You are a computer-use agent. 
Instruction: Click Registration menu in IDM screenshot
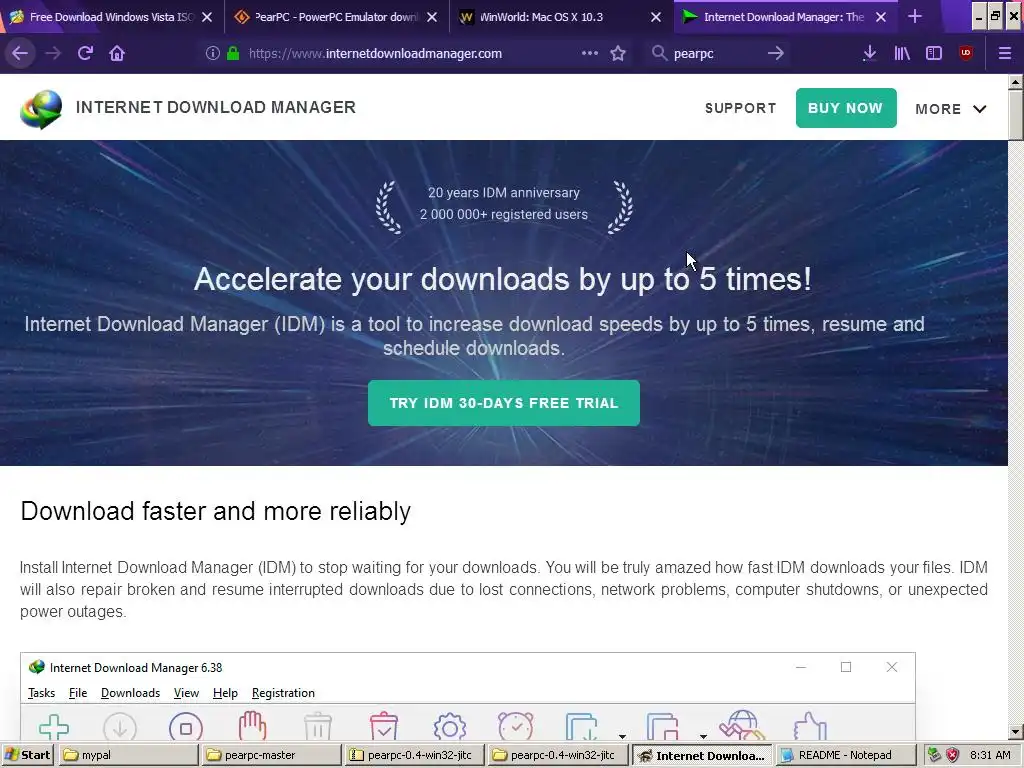[283, 693]
